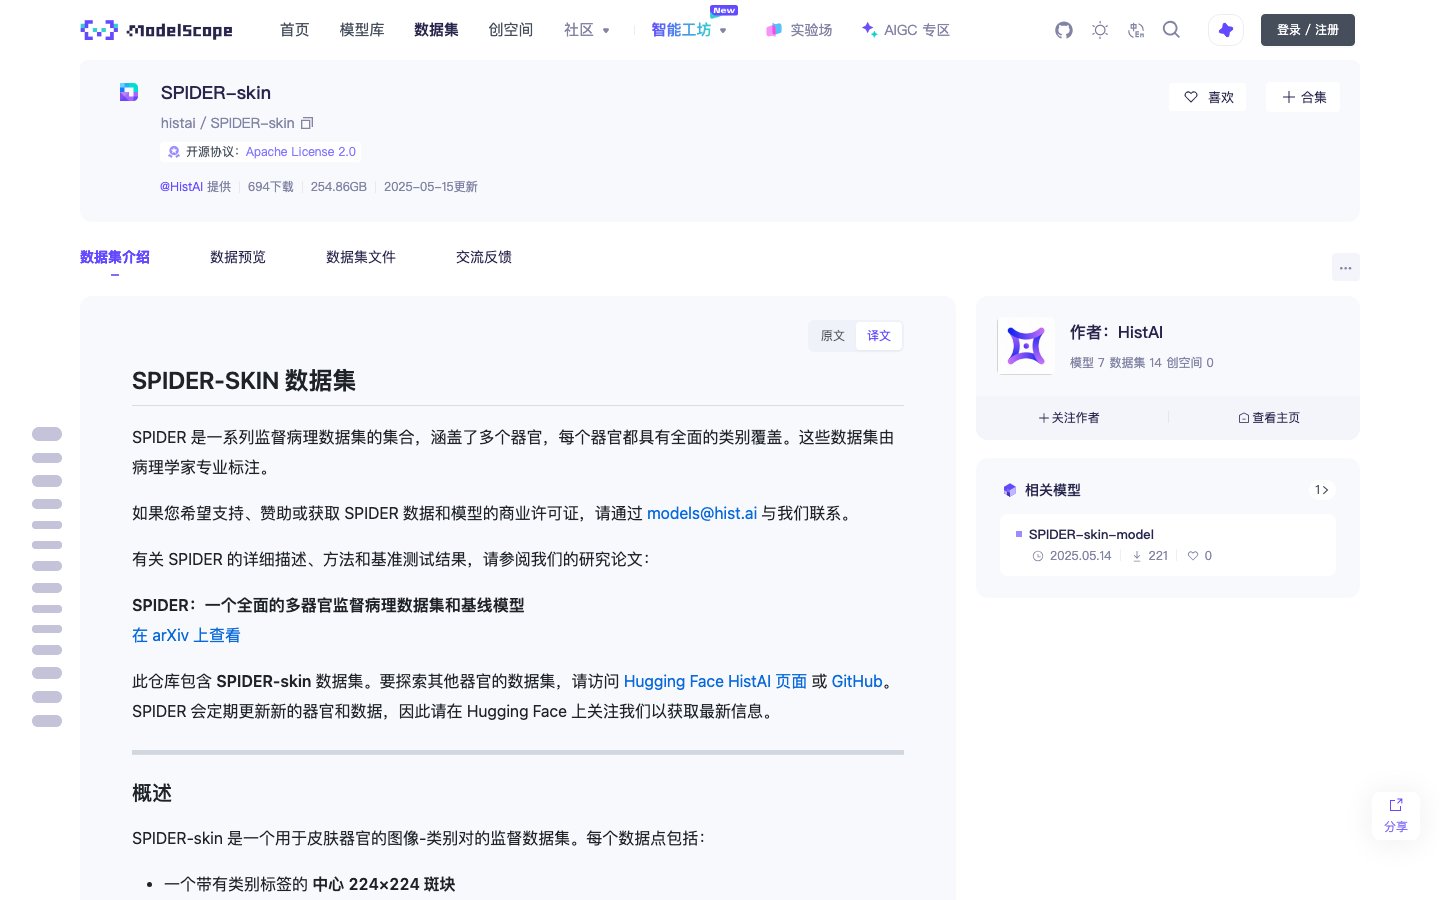This screenshot has height=900, width=1440.
Task: Open the SPIDER-skin-model related model card
Action: (1167, 545)
